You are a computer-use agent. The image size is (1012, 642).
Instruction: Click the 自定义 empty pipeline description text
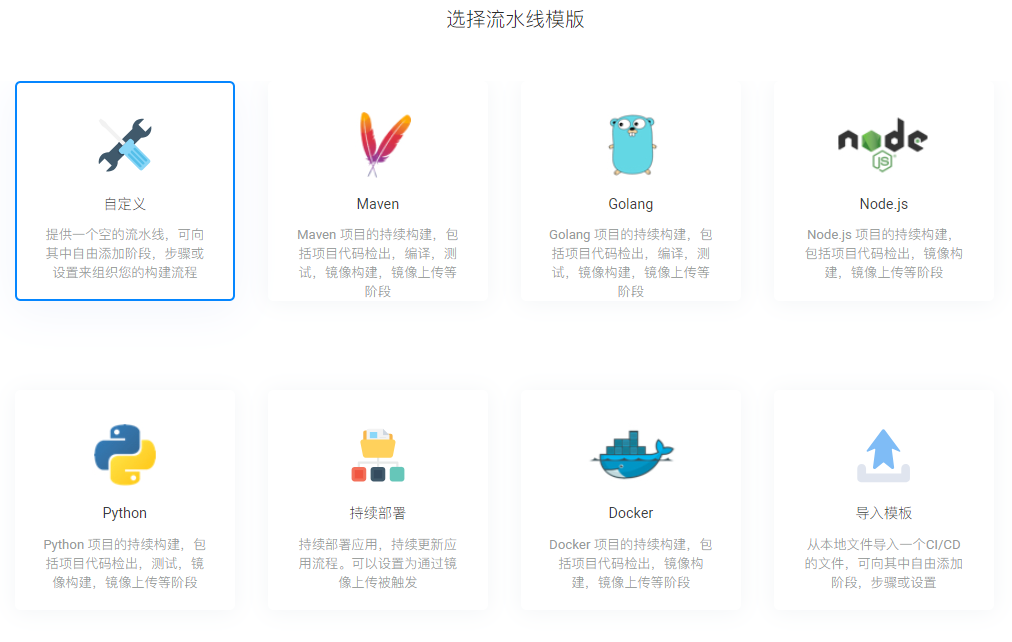click(125, 253)
